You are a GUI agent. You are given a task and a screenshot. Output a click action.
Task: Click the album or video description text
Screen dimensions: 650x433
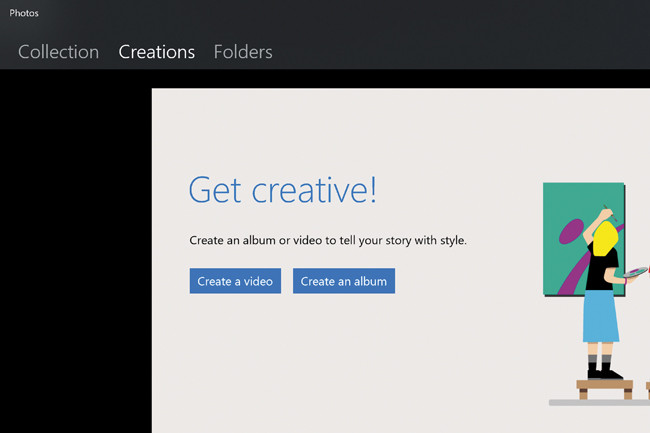328,241
